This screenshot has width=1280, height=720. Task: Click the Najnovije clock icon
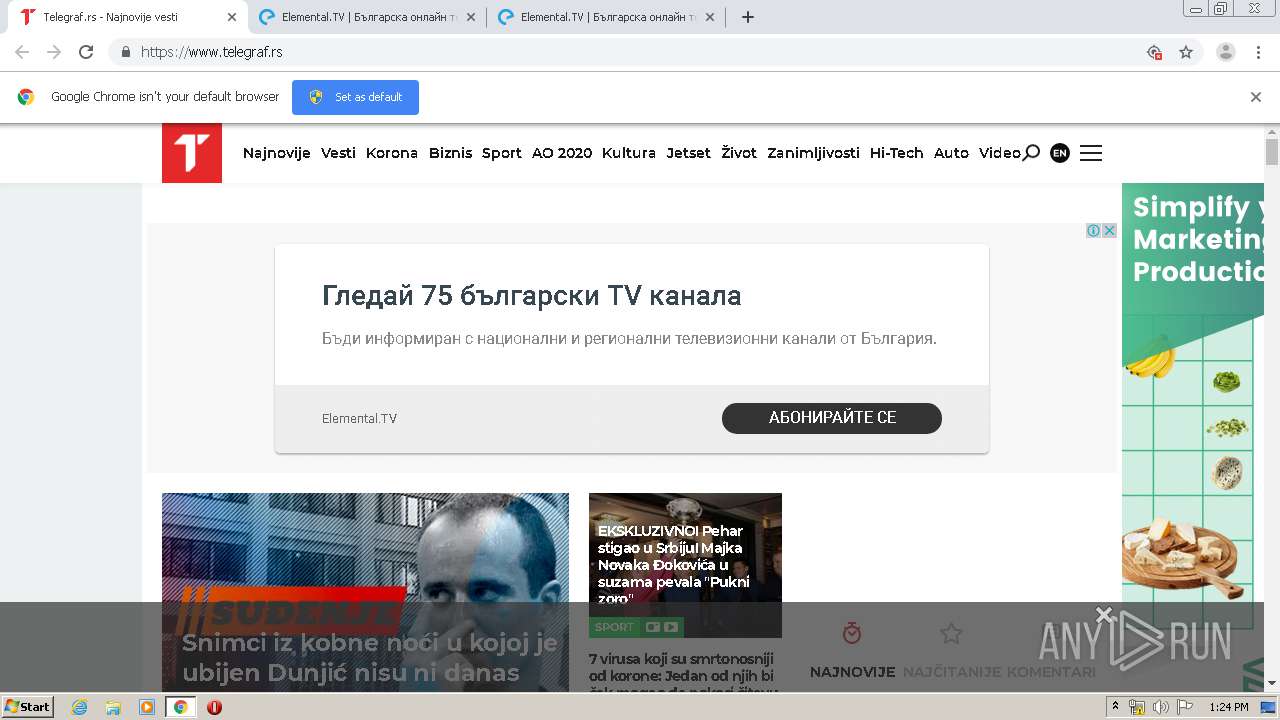pyautogui.click(x=852, y=633)
